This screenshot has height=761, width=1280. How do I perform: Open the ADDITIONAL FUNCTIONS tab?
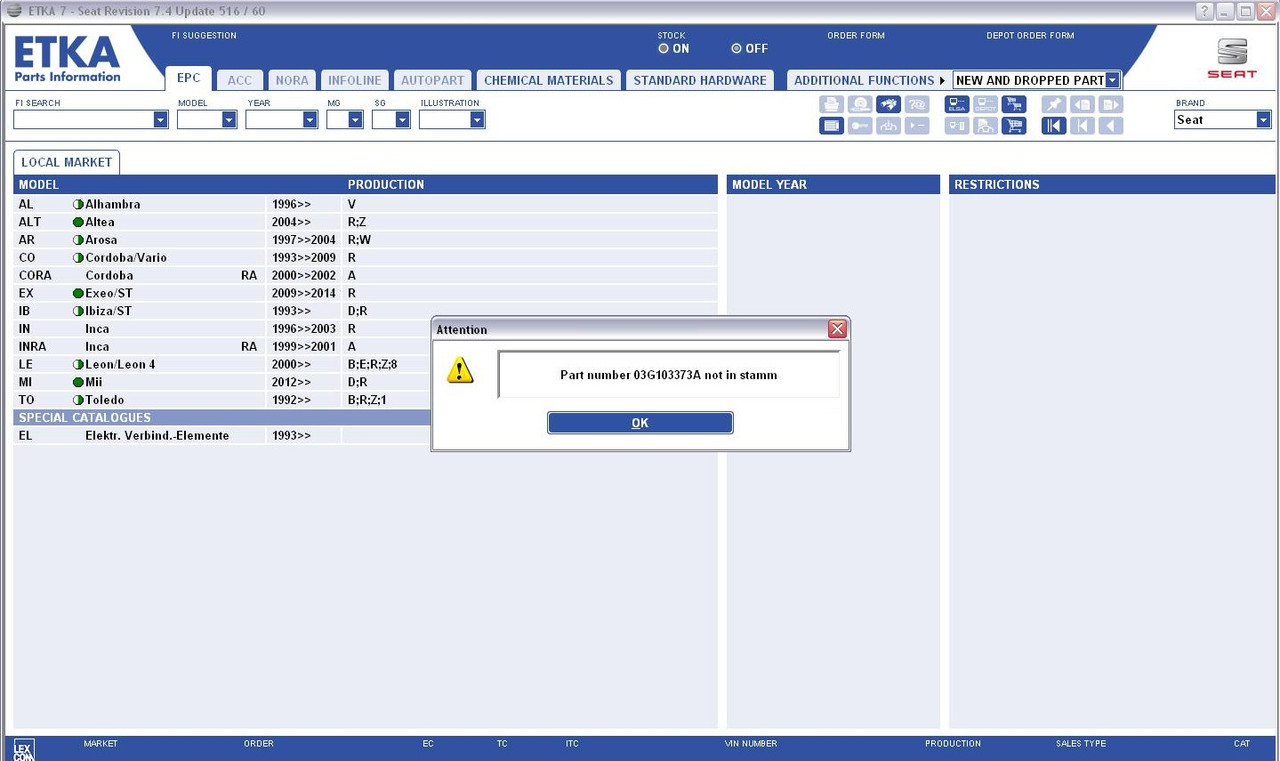click(x=868, y=80)
